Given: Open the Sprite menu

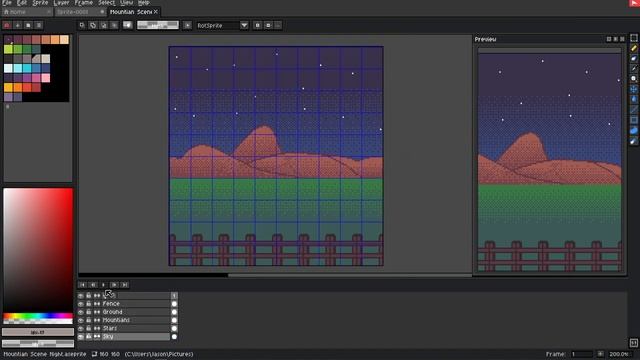Looking at the screenshot, I should point(40,2).
